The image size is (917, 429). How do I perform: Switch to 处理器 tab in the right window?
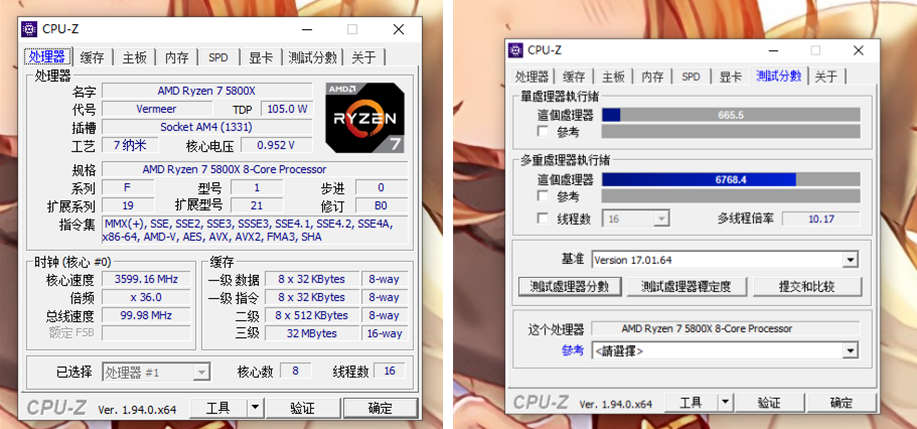tap(532, 77)
